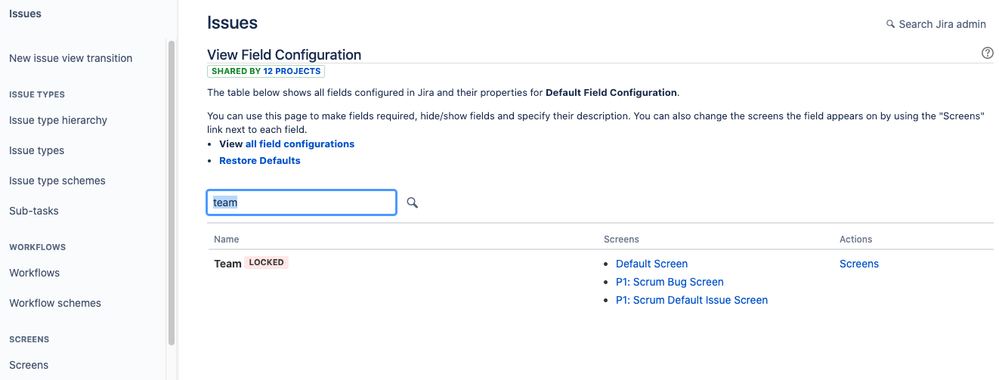Go to Issue types in sidebar
This screenshot has width=999, height=380.
pyautogui.click(x=36, y=150)
